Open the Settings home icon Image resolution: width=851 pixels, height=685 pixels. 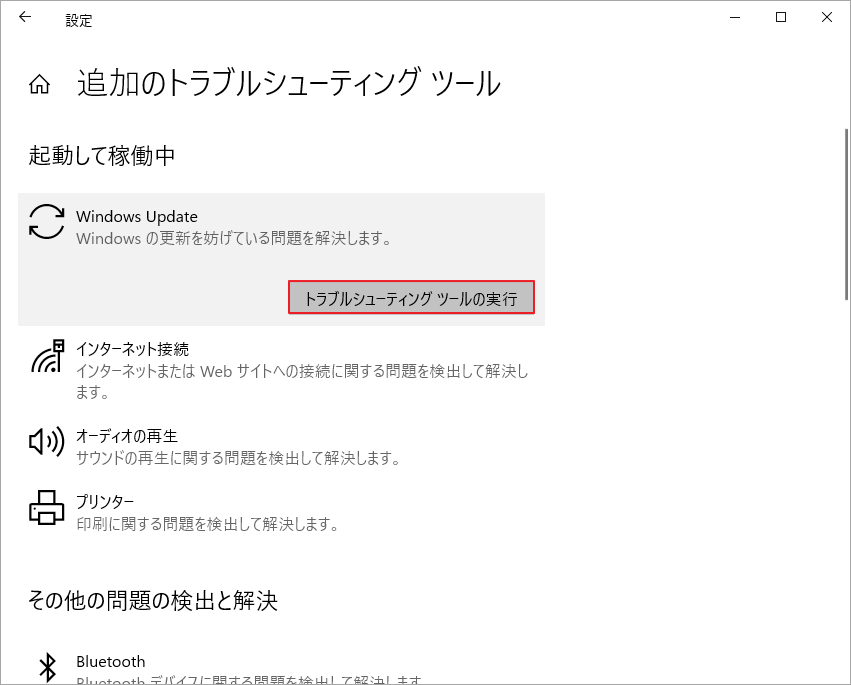click(x=39, y=85)
